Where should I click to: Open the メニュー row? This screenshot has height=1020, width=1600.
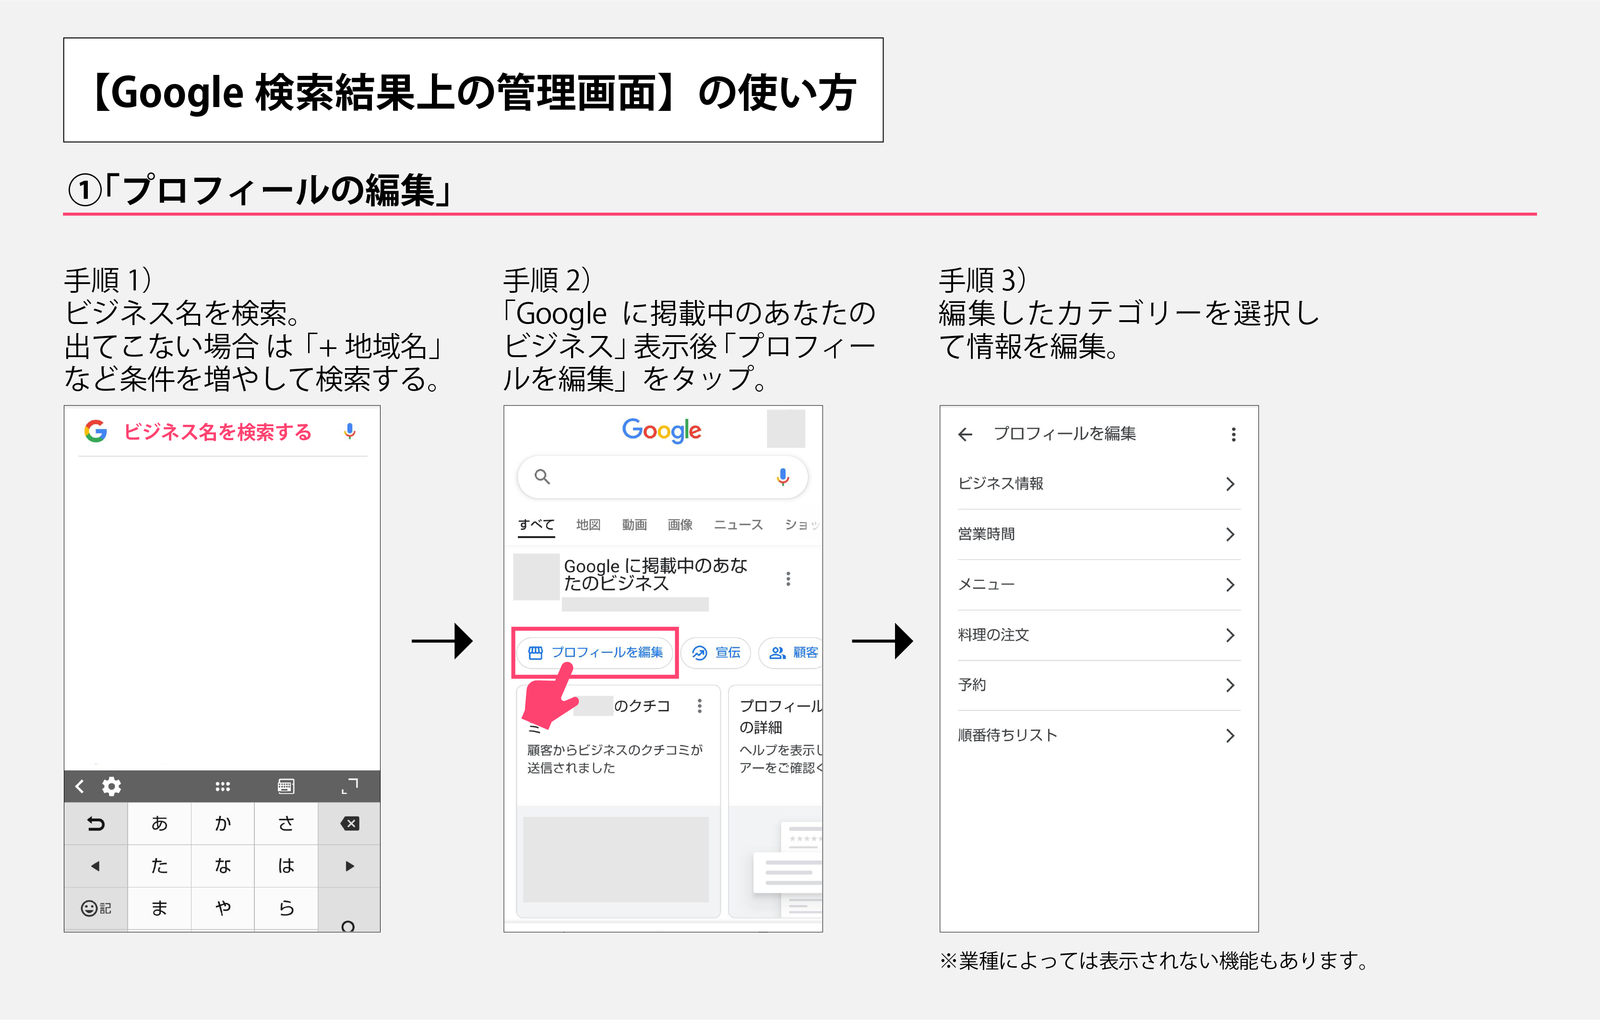1099,584
